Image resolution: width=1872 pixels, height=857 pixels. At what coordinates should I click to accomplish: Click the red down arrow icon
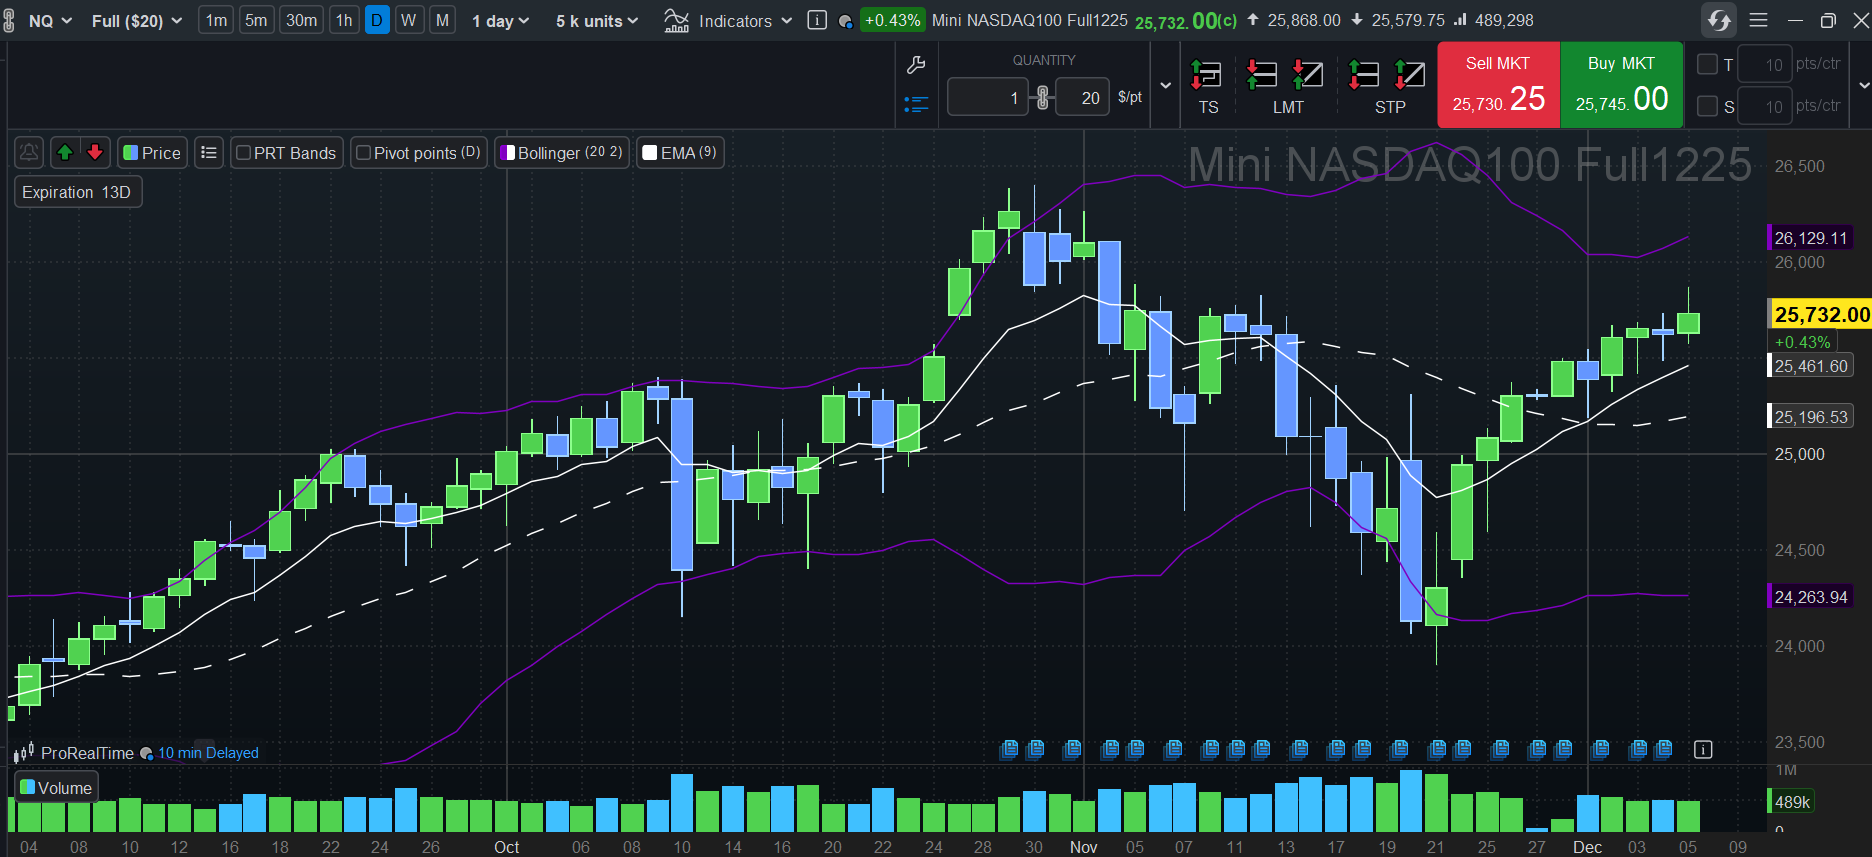[95, 152]
